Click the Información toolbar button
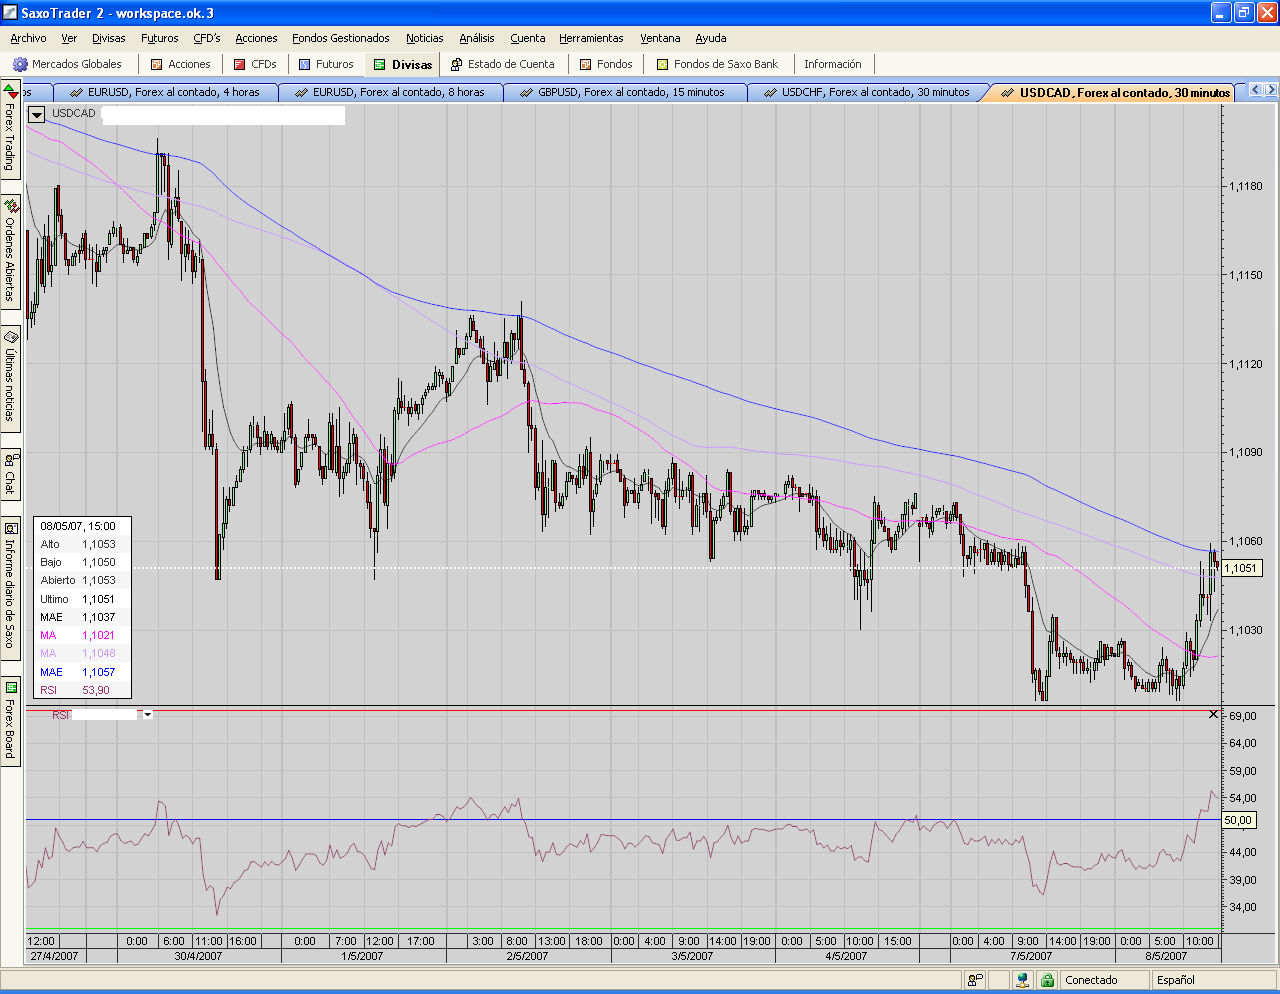1280x994 pixels. (832, 64)
